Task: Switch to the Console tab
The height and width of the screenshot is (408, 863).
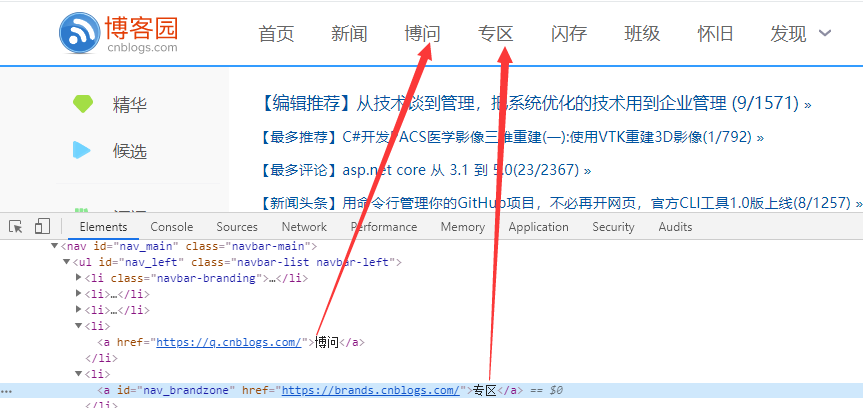Action: (171, 227)
